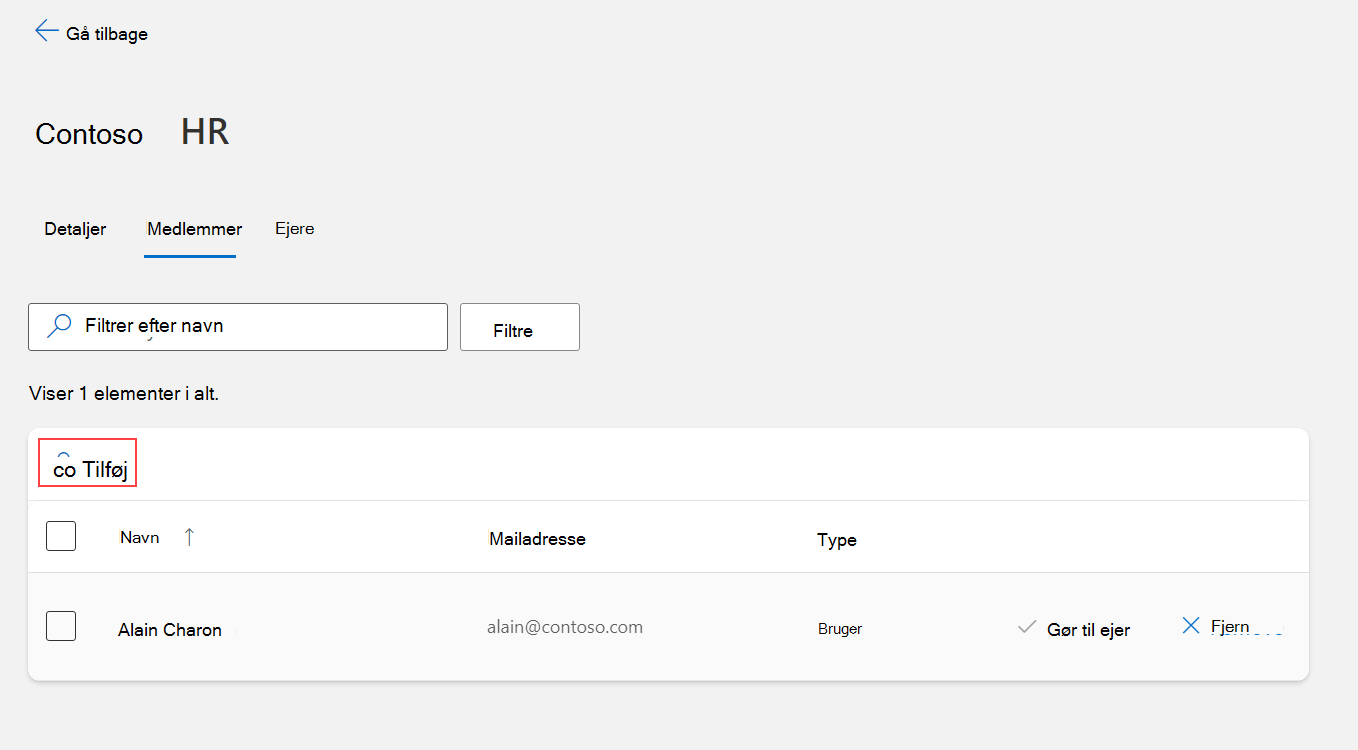The width and height of the screenshot is (1358, 750).
Task: Click Gør til ejer for Alain Charon
Action: coord(1088,630)
